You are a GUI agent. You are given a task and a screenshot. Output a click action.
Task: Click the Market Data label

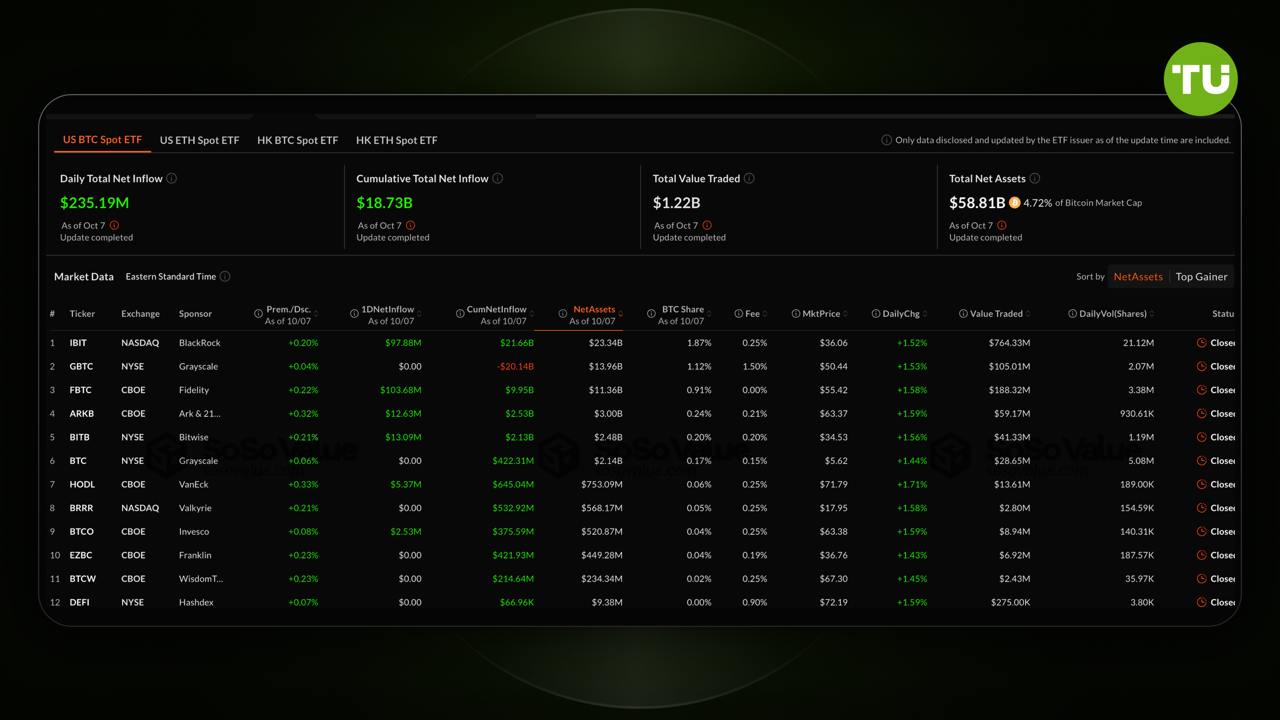[x=84, y=276]
